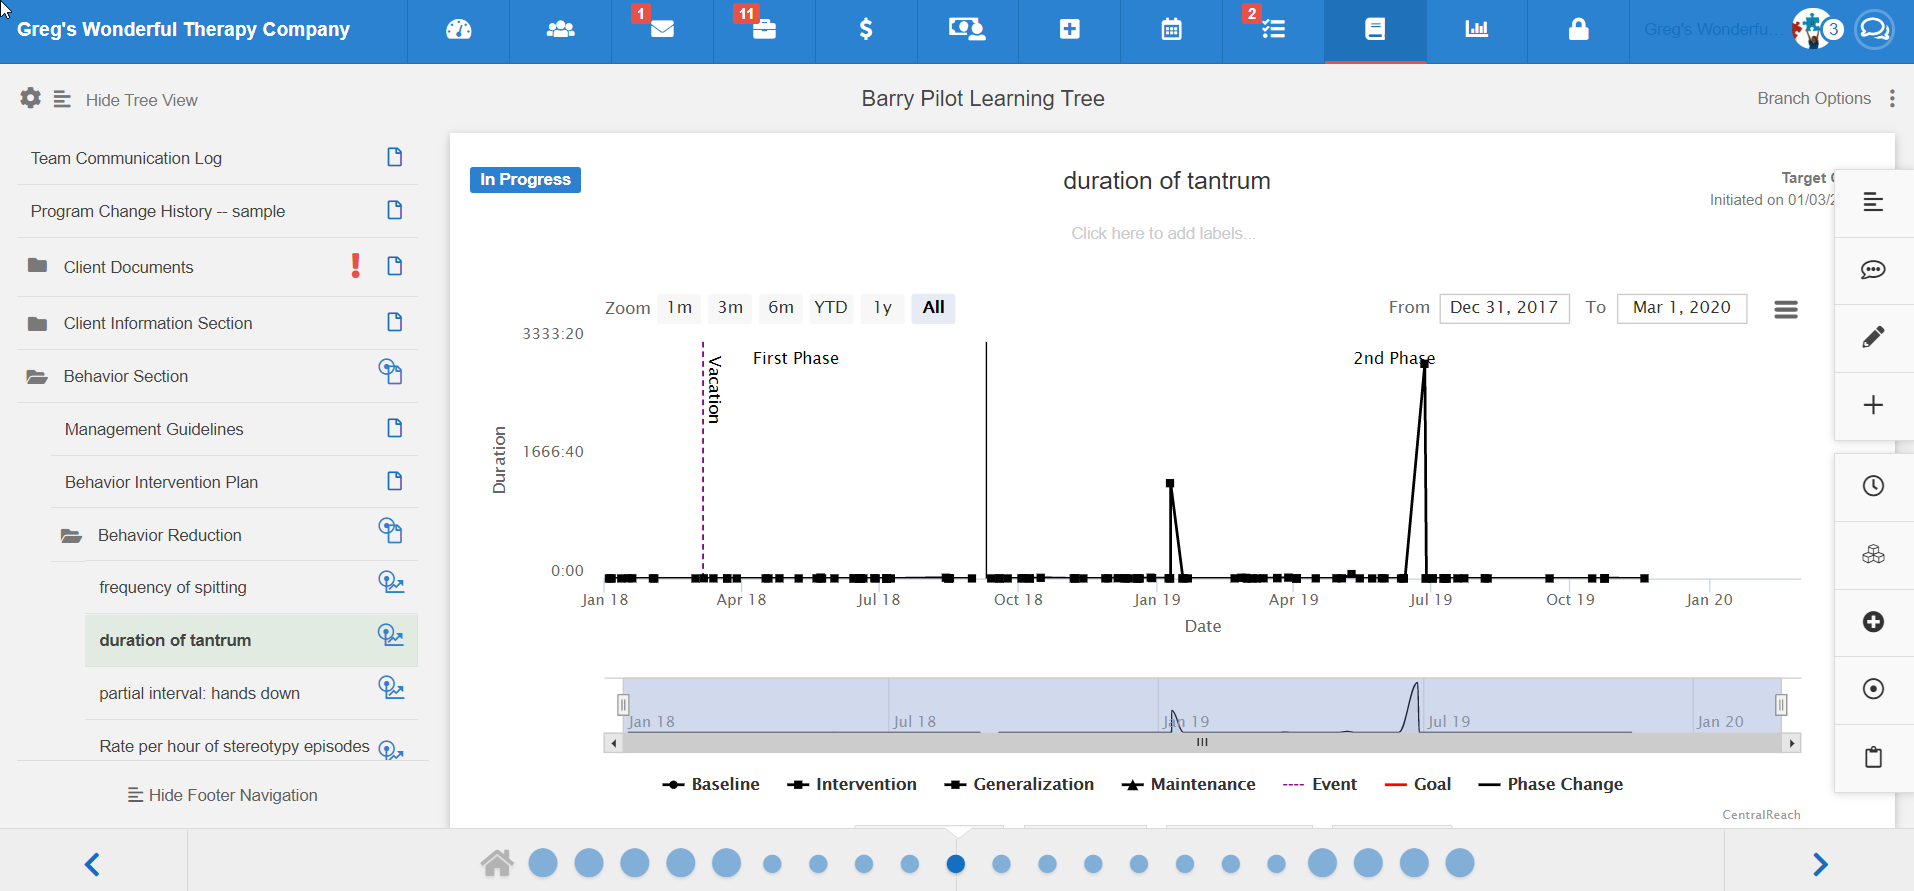This screenshot has width=1914, height=891.
Task: Open the calendar icon in top navigation
Action: coord(1171,29)
